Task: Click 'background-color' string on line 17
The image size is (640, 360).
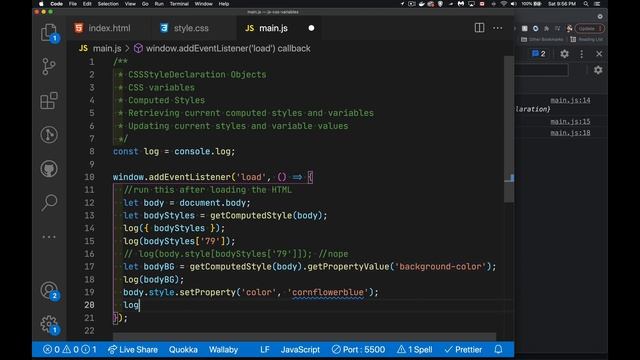Action: click(440, 267)
